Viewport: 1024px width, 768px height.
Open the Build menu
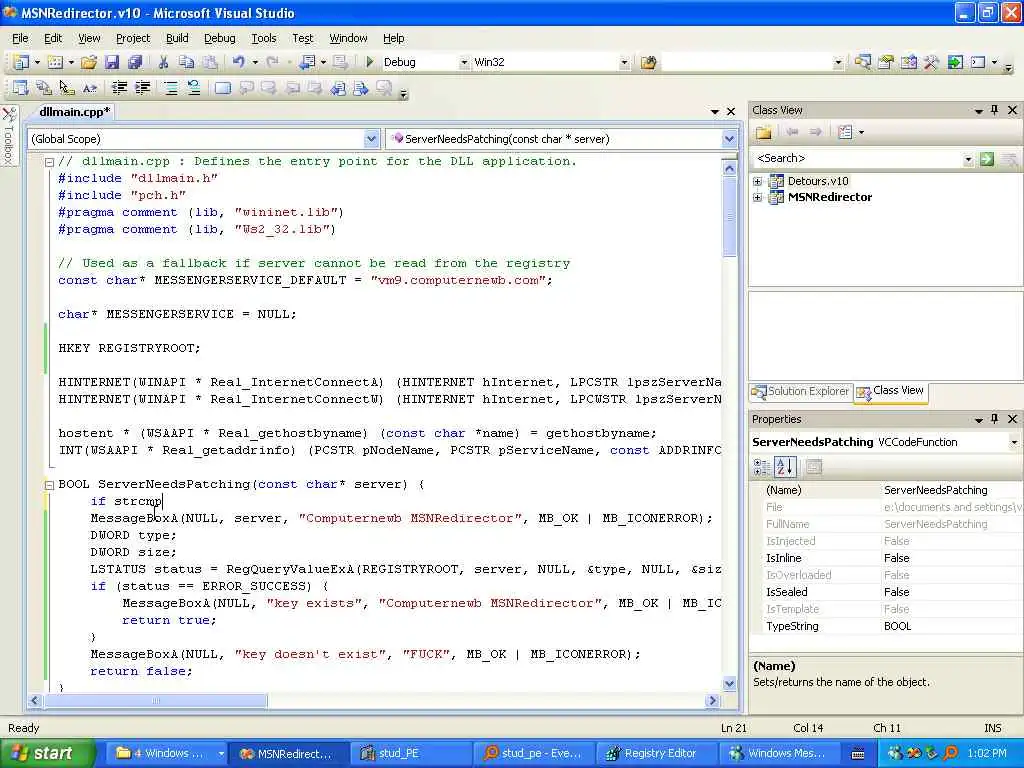coord(177,39)
